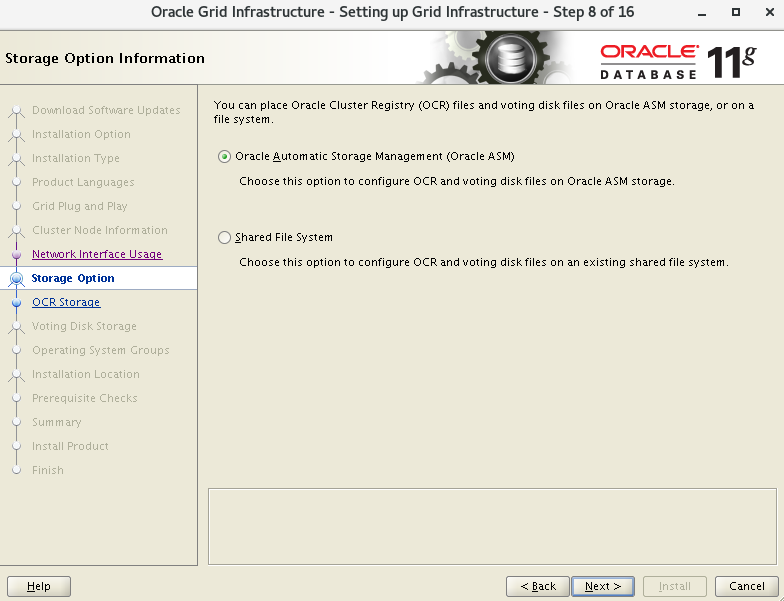
Task: Click the Finish step bullet icon
Action: (x=16, y=470)
